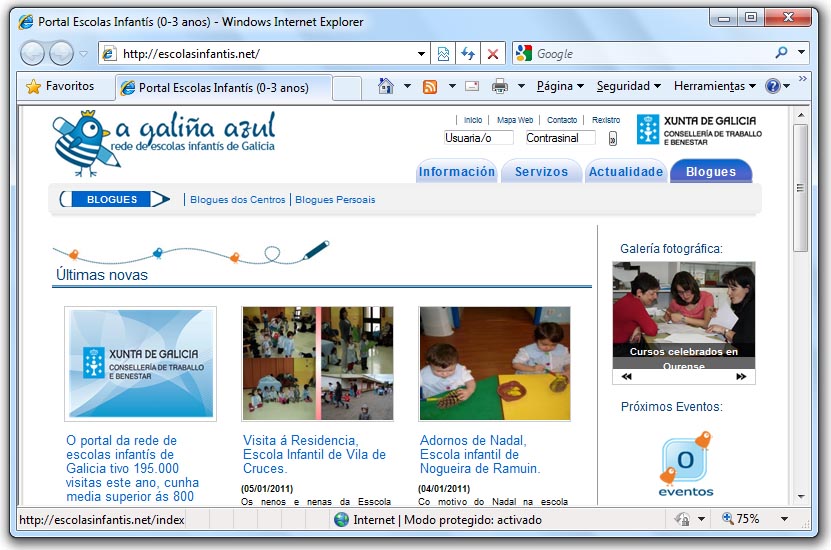Open the Seguridad menu
Image resolution: width=831 pixels, height=550 pixels.
pyautogui.click(x=629, y=86)
